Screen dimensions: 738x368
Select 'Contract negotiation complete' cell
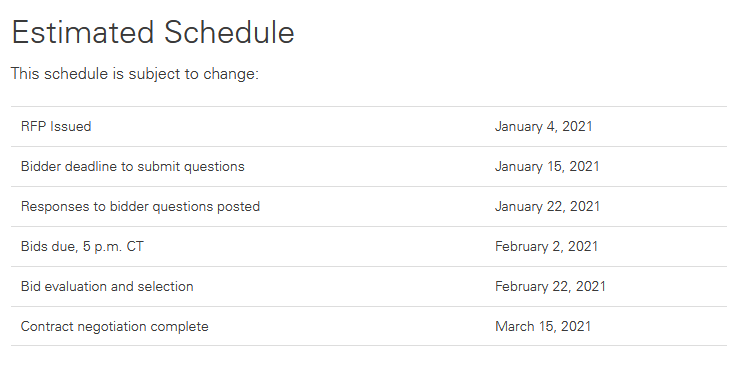click(x=115, y=327)
